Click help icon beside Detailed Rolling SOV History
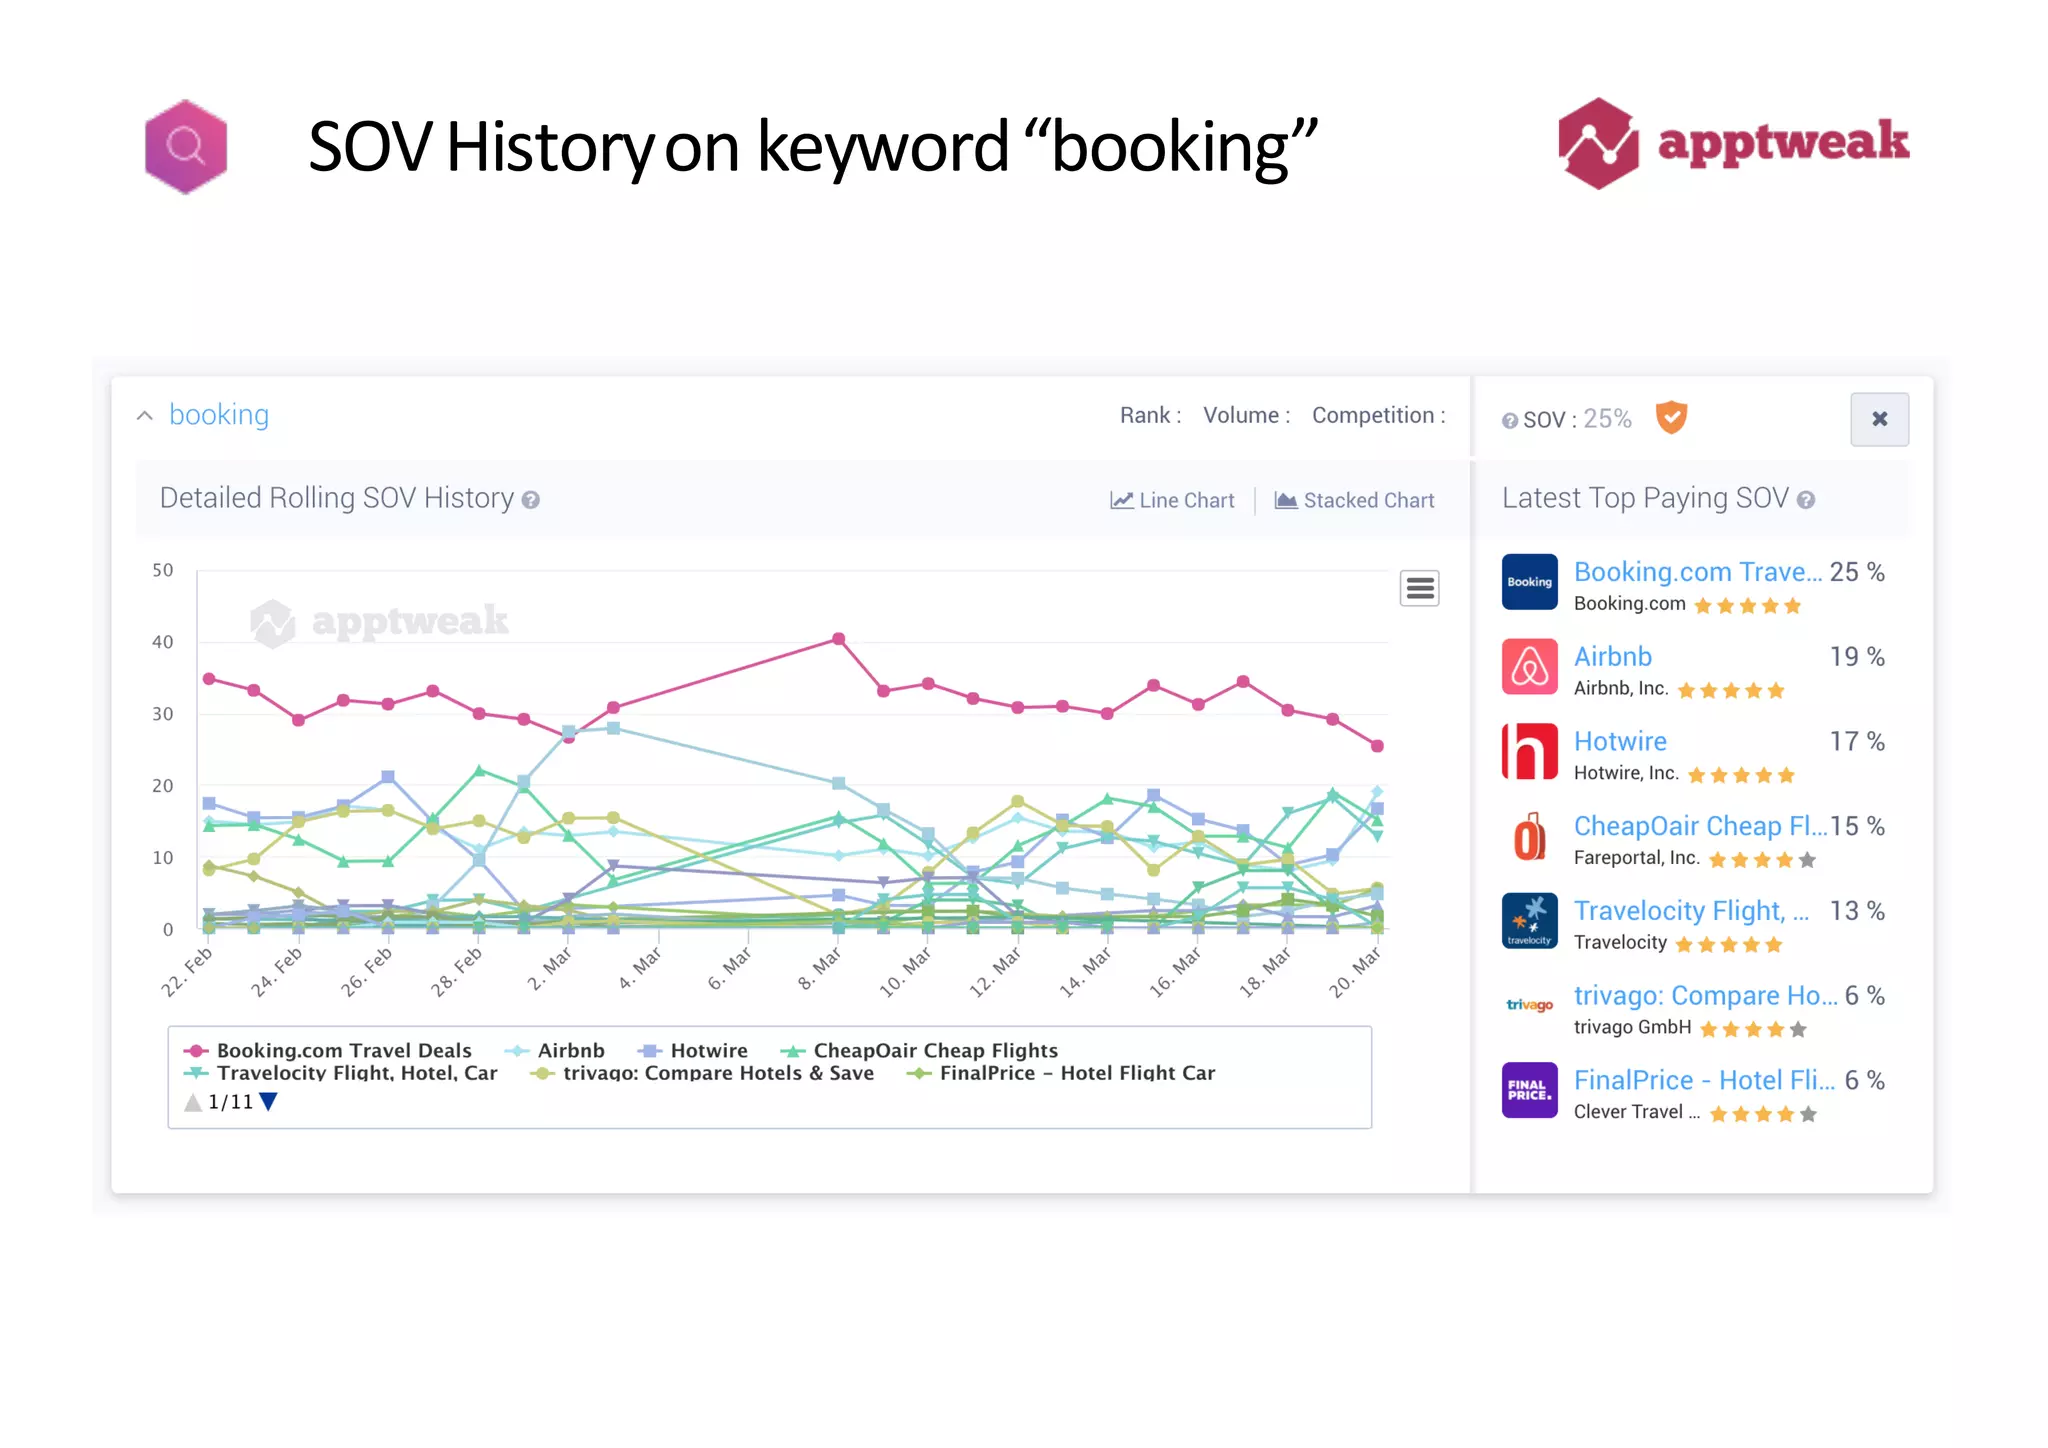 click(531, 500)
